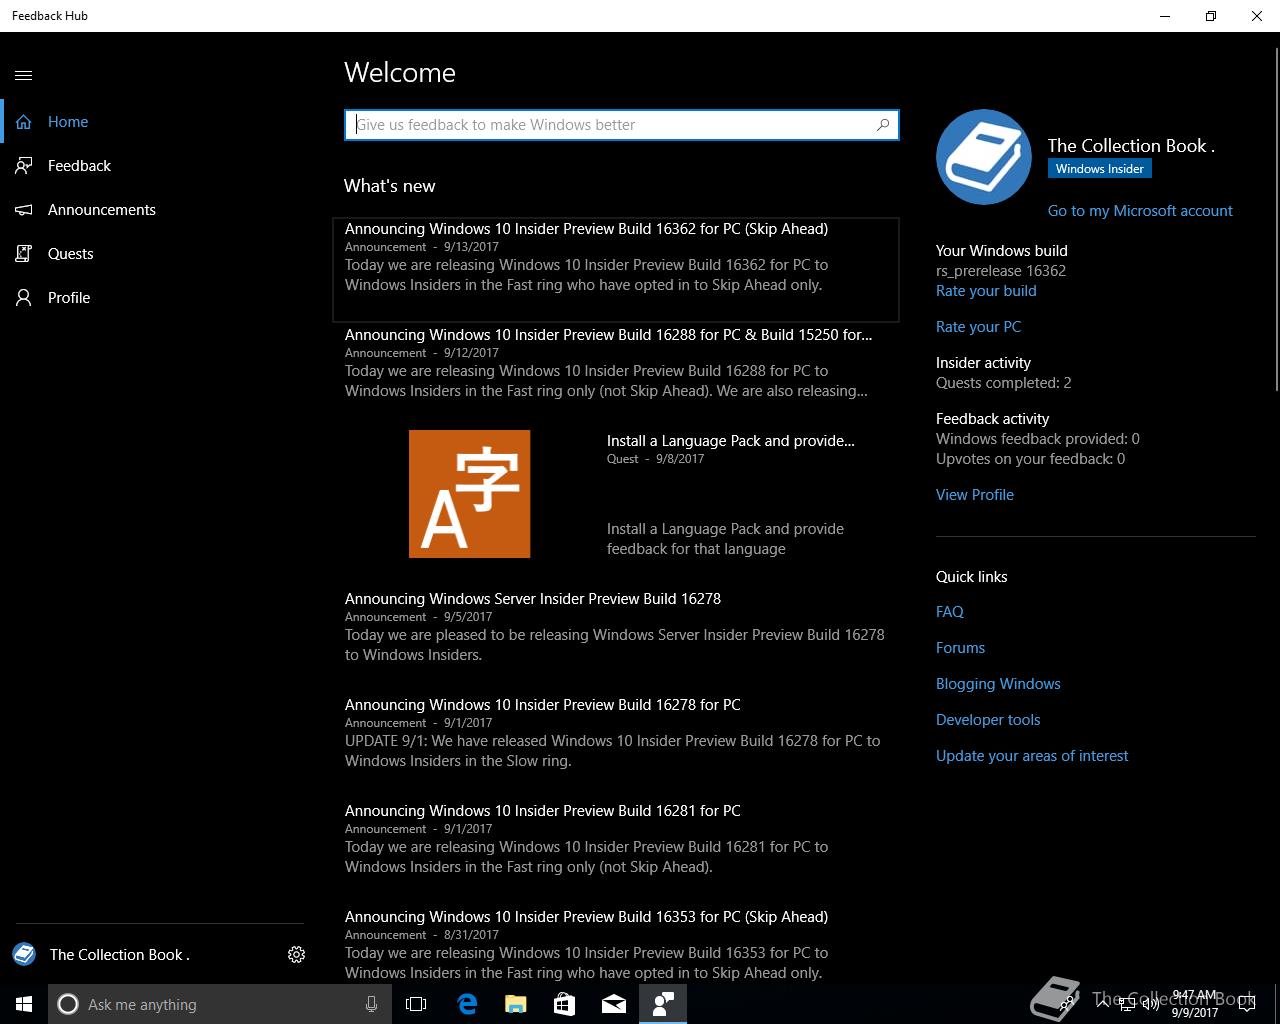Click the Profile person icon
This screenshot has height=1024, width=1280.
tap(24, 298)
